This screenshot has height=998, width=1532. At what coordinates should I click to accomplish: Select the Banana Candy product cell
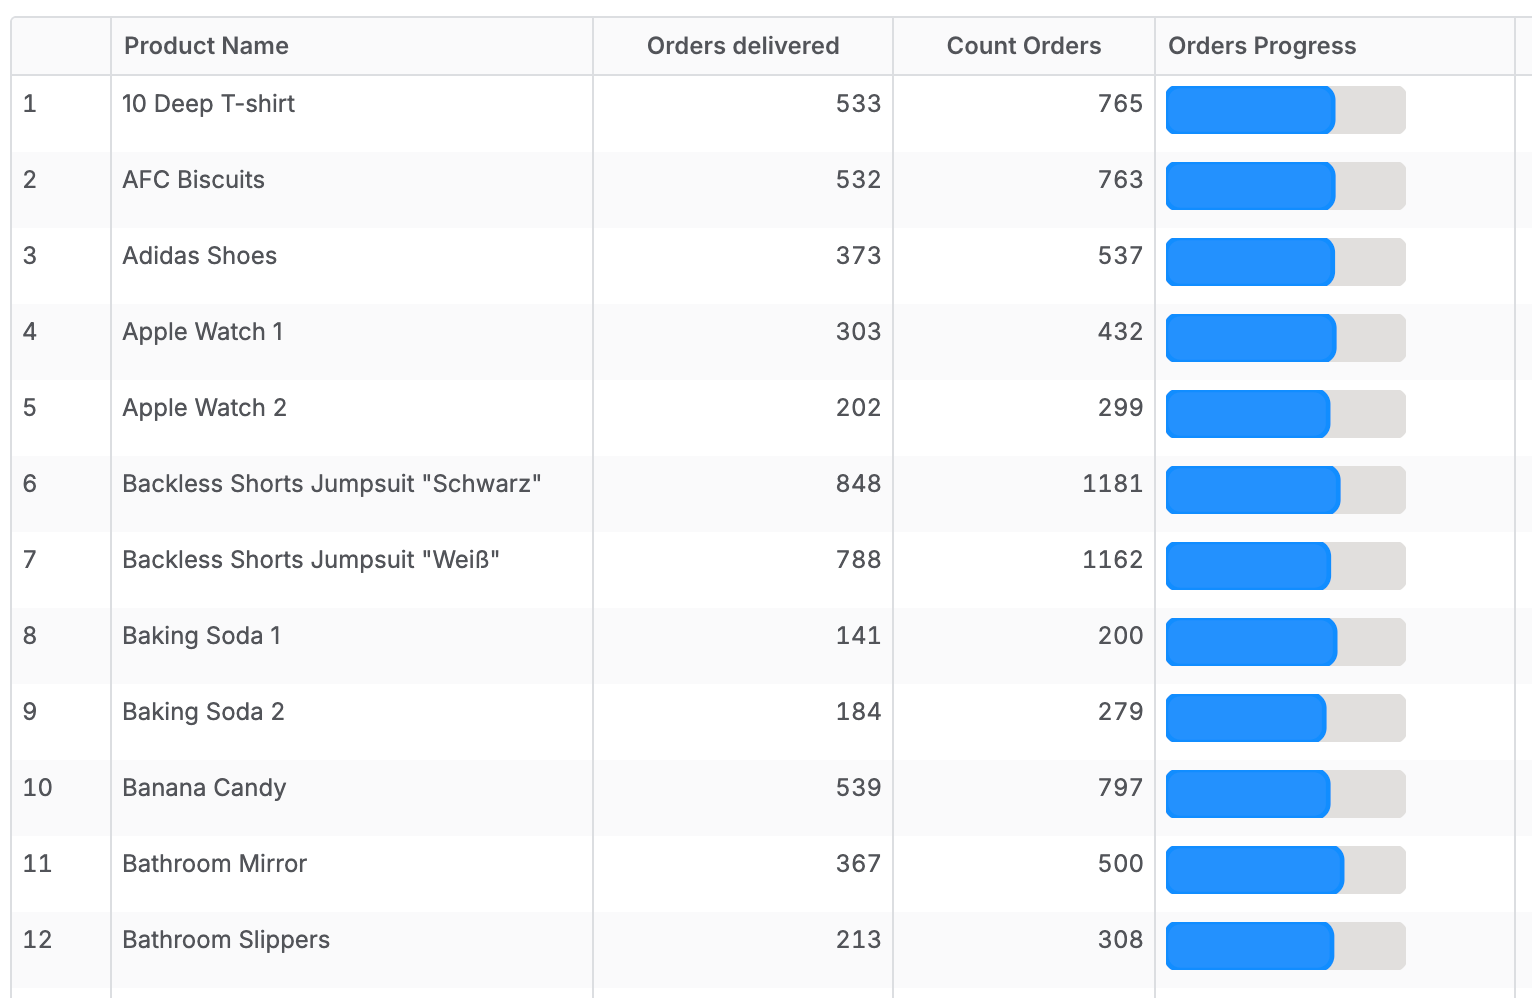click(351, 797)
